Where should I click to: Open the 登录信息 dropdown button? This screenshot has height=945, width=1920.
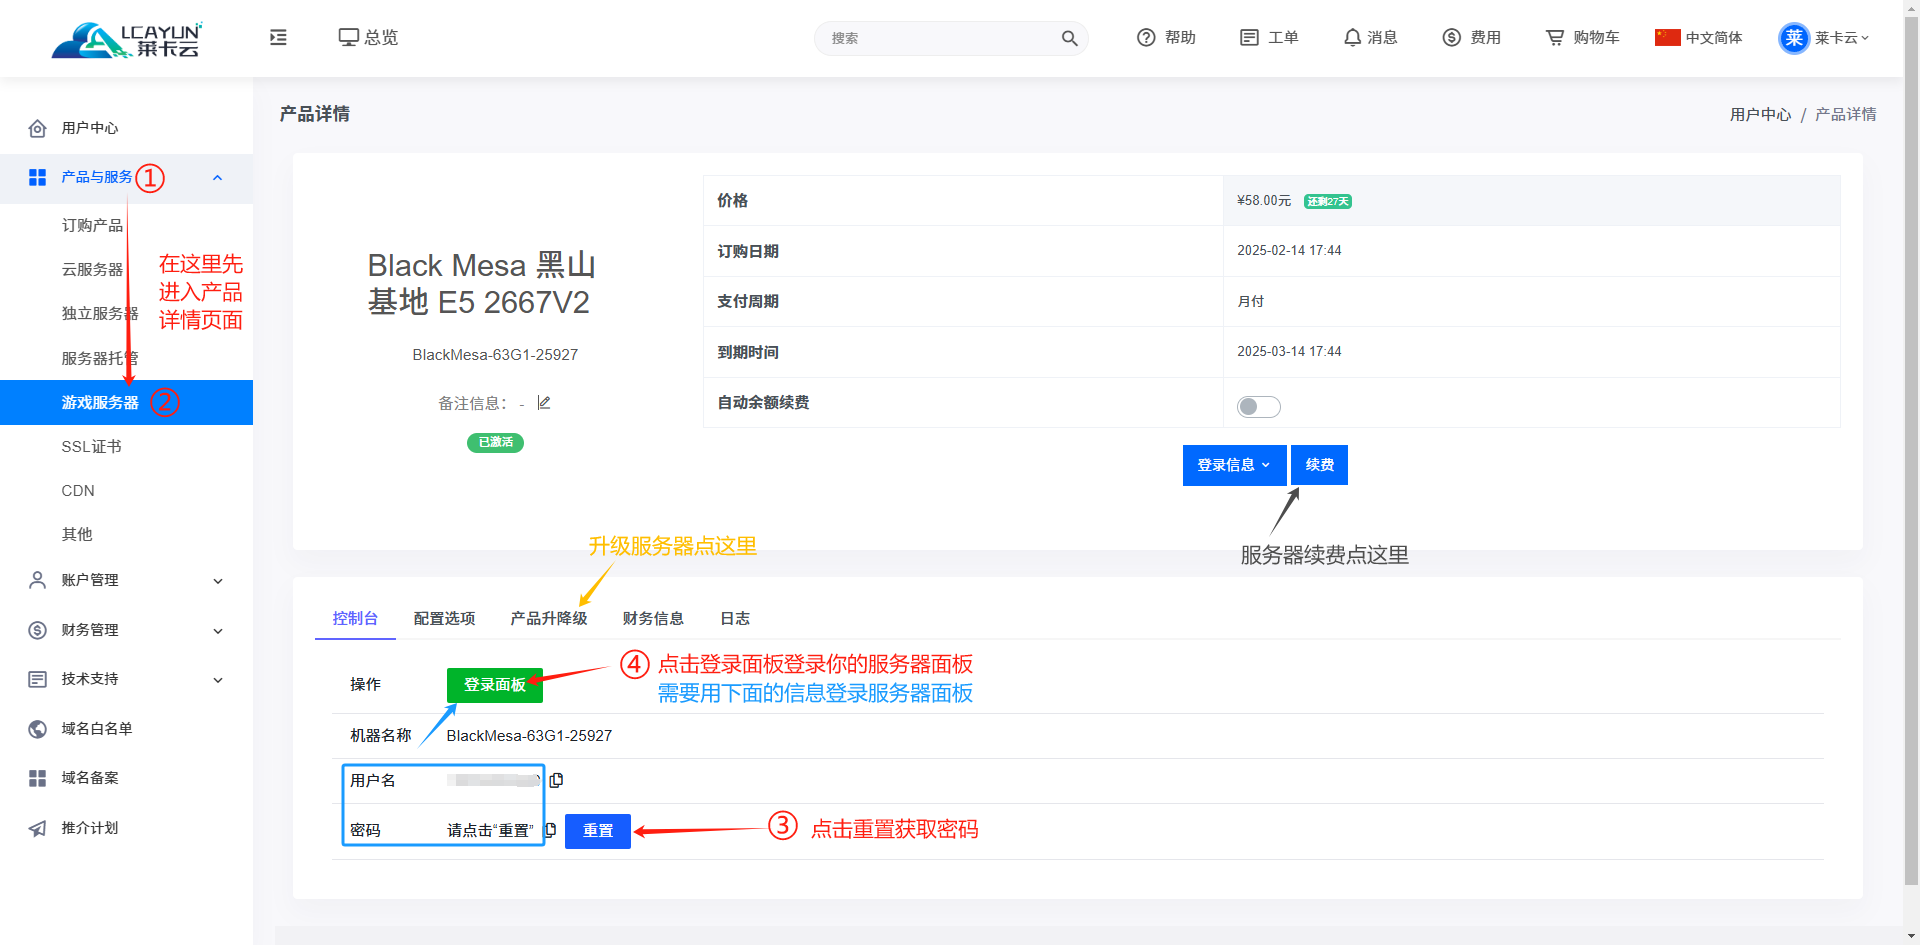(x=1234, y=465)
